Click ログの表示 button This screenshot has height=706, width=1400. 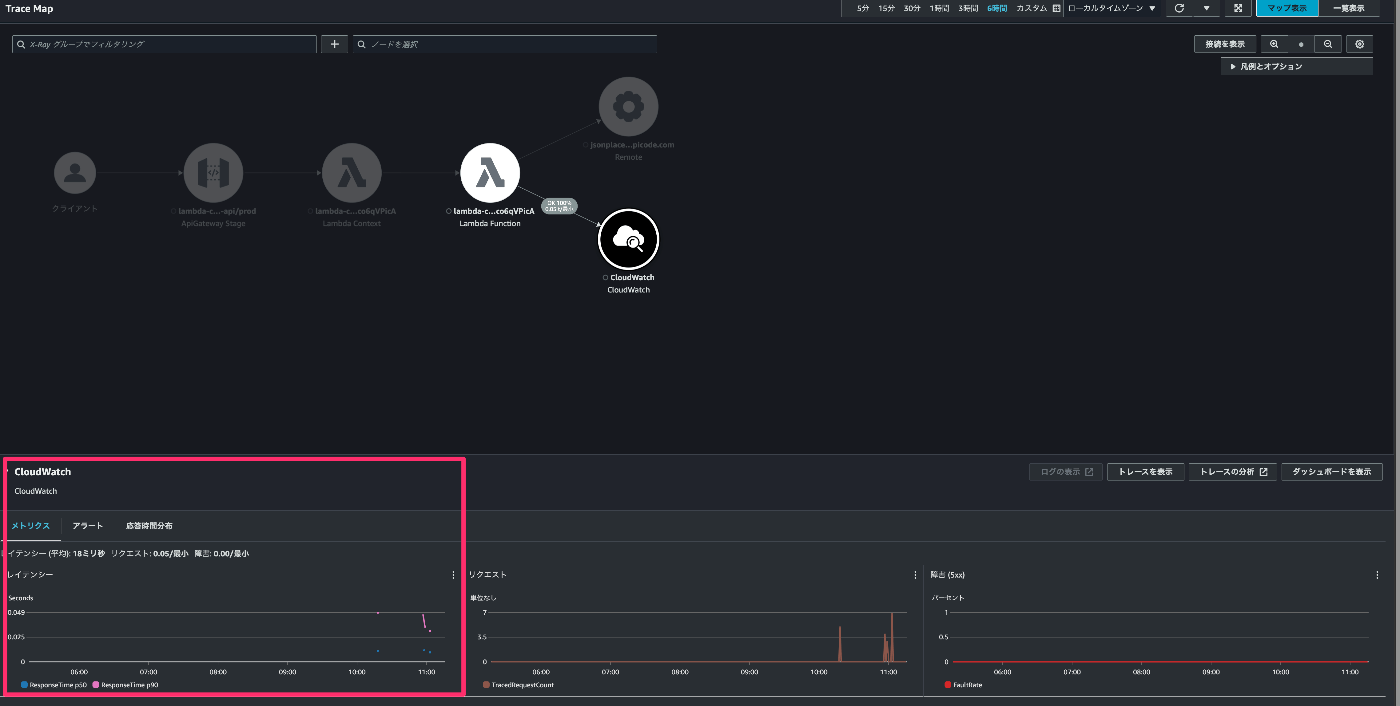click(x=1067, y=472)
